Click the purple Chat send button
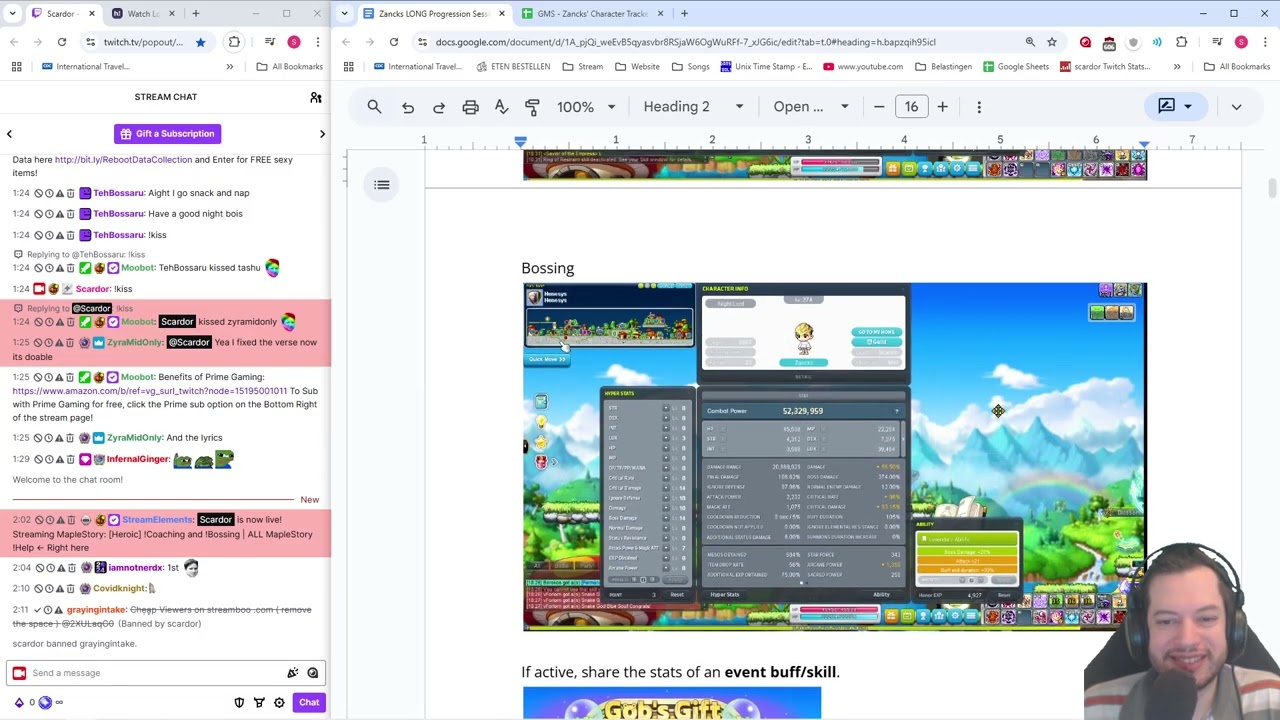The width and height of the screenshot is (1280, 720). pyautogui.click(x=309, y=702)
